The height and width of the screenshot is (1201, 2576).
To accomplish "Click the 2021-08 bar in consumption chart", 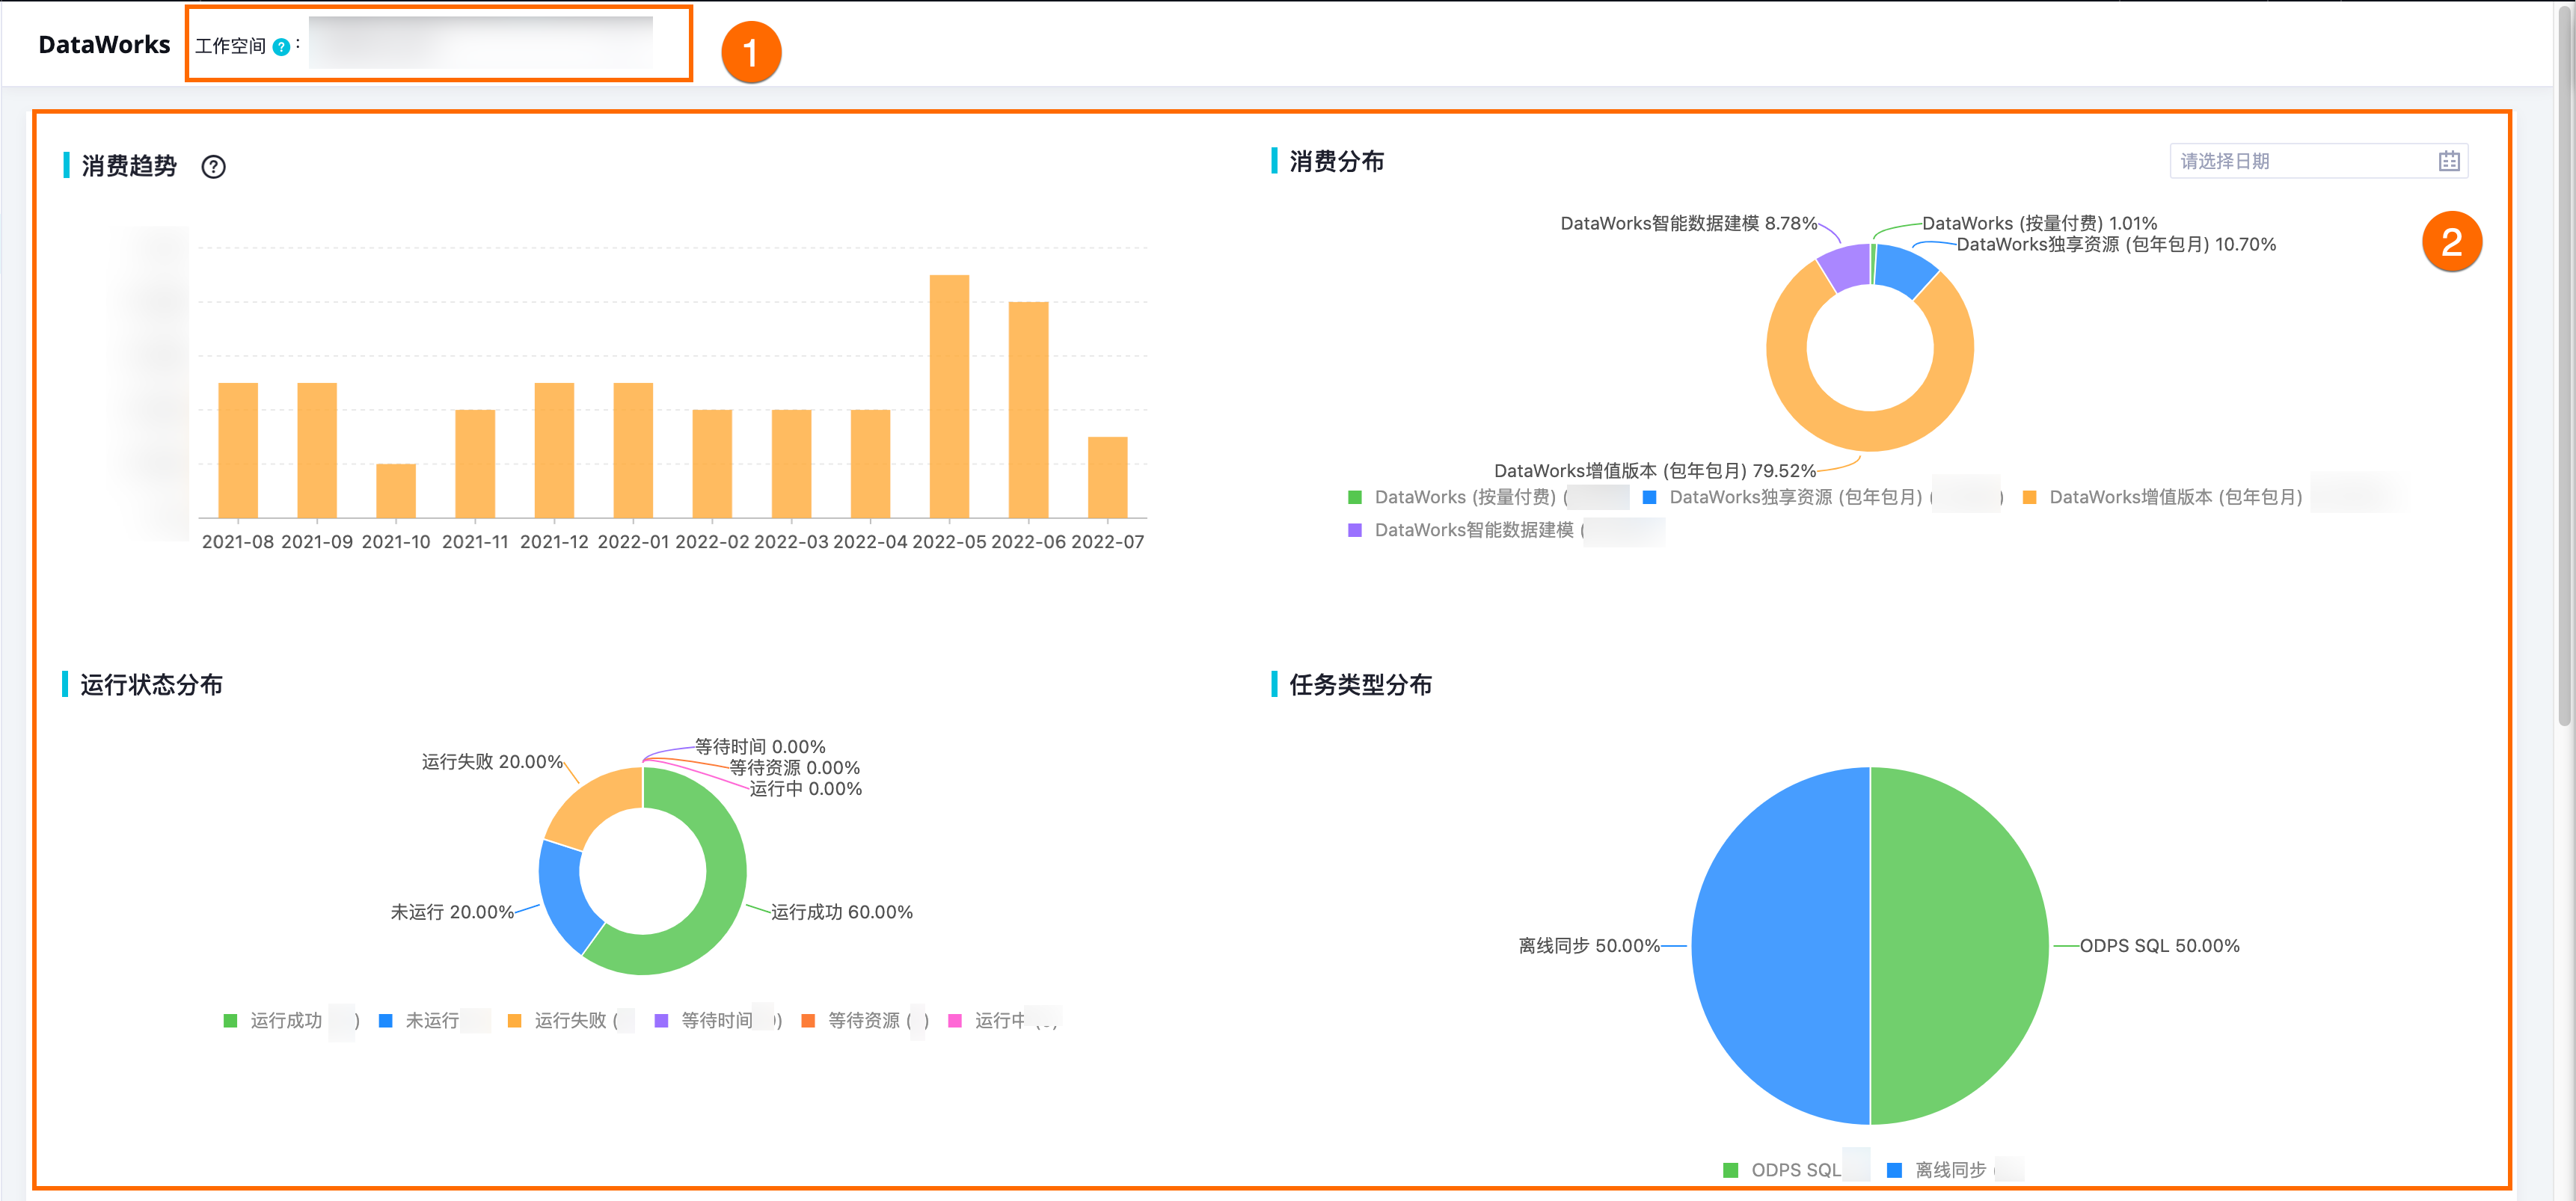I will pyautogui.click(x=238, y=450).
